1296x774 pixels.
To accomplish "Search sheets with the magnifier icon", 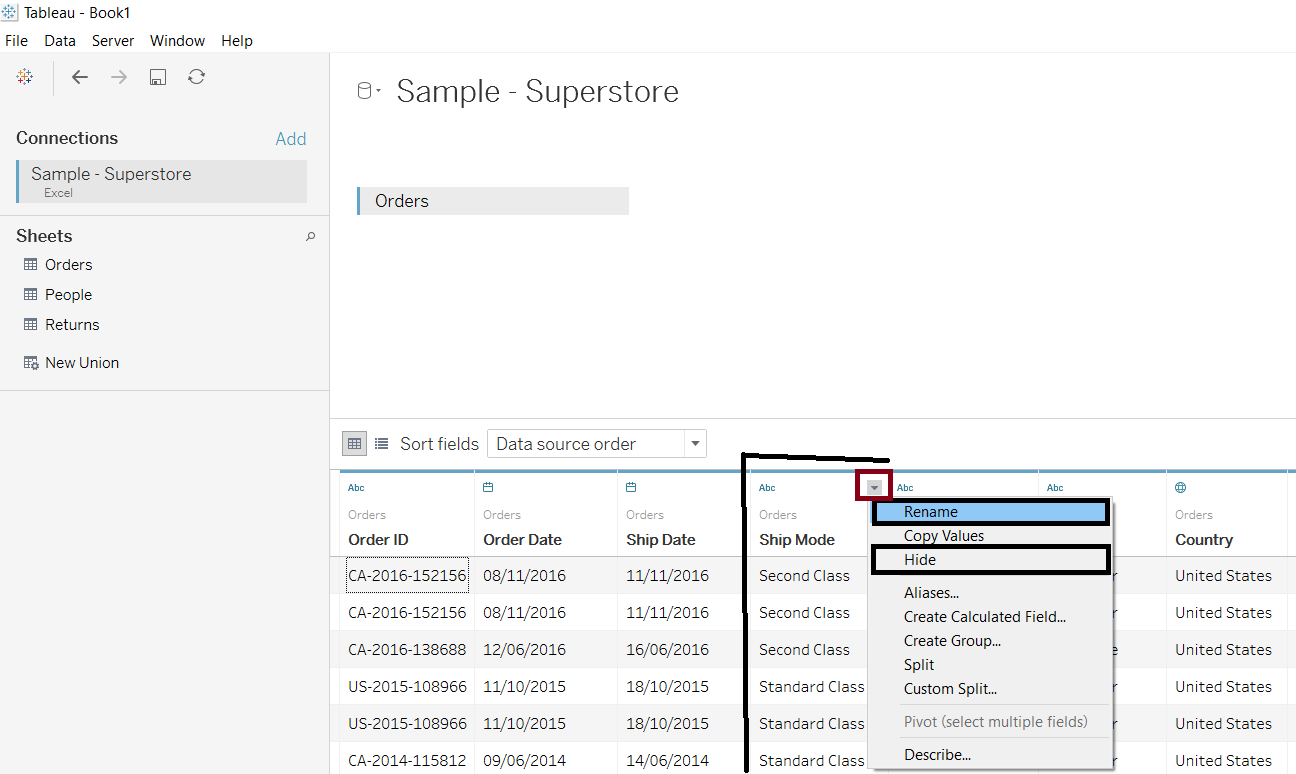I will point(310,237).
